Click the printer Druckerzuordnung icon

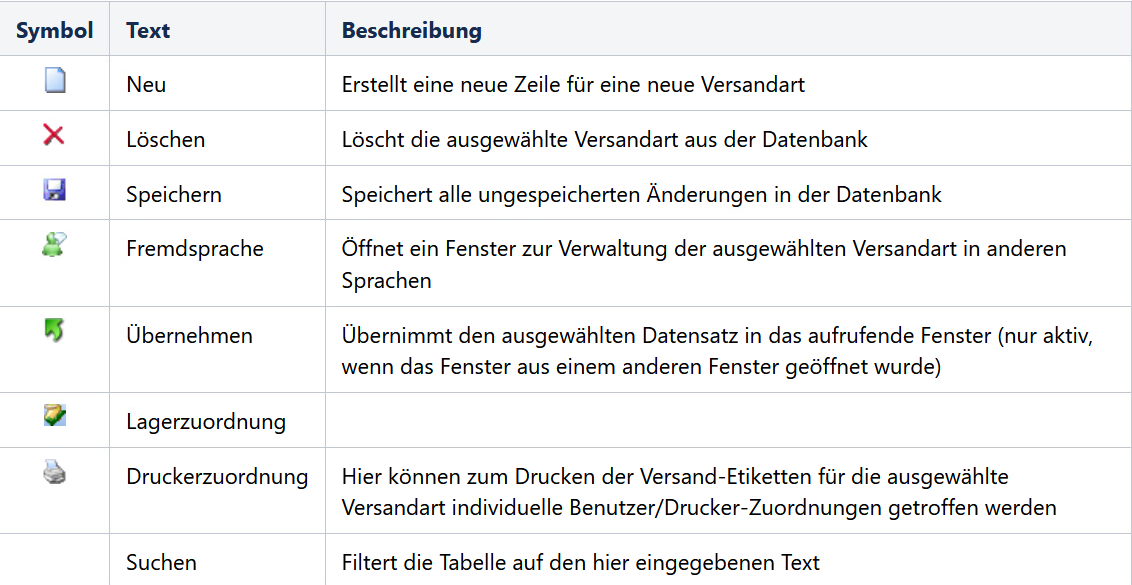pyautogui.click(x=54, y=472)
